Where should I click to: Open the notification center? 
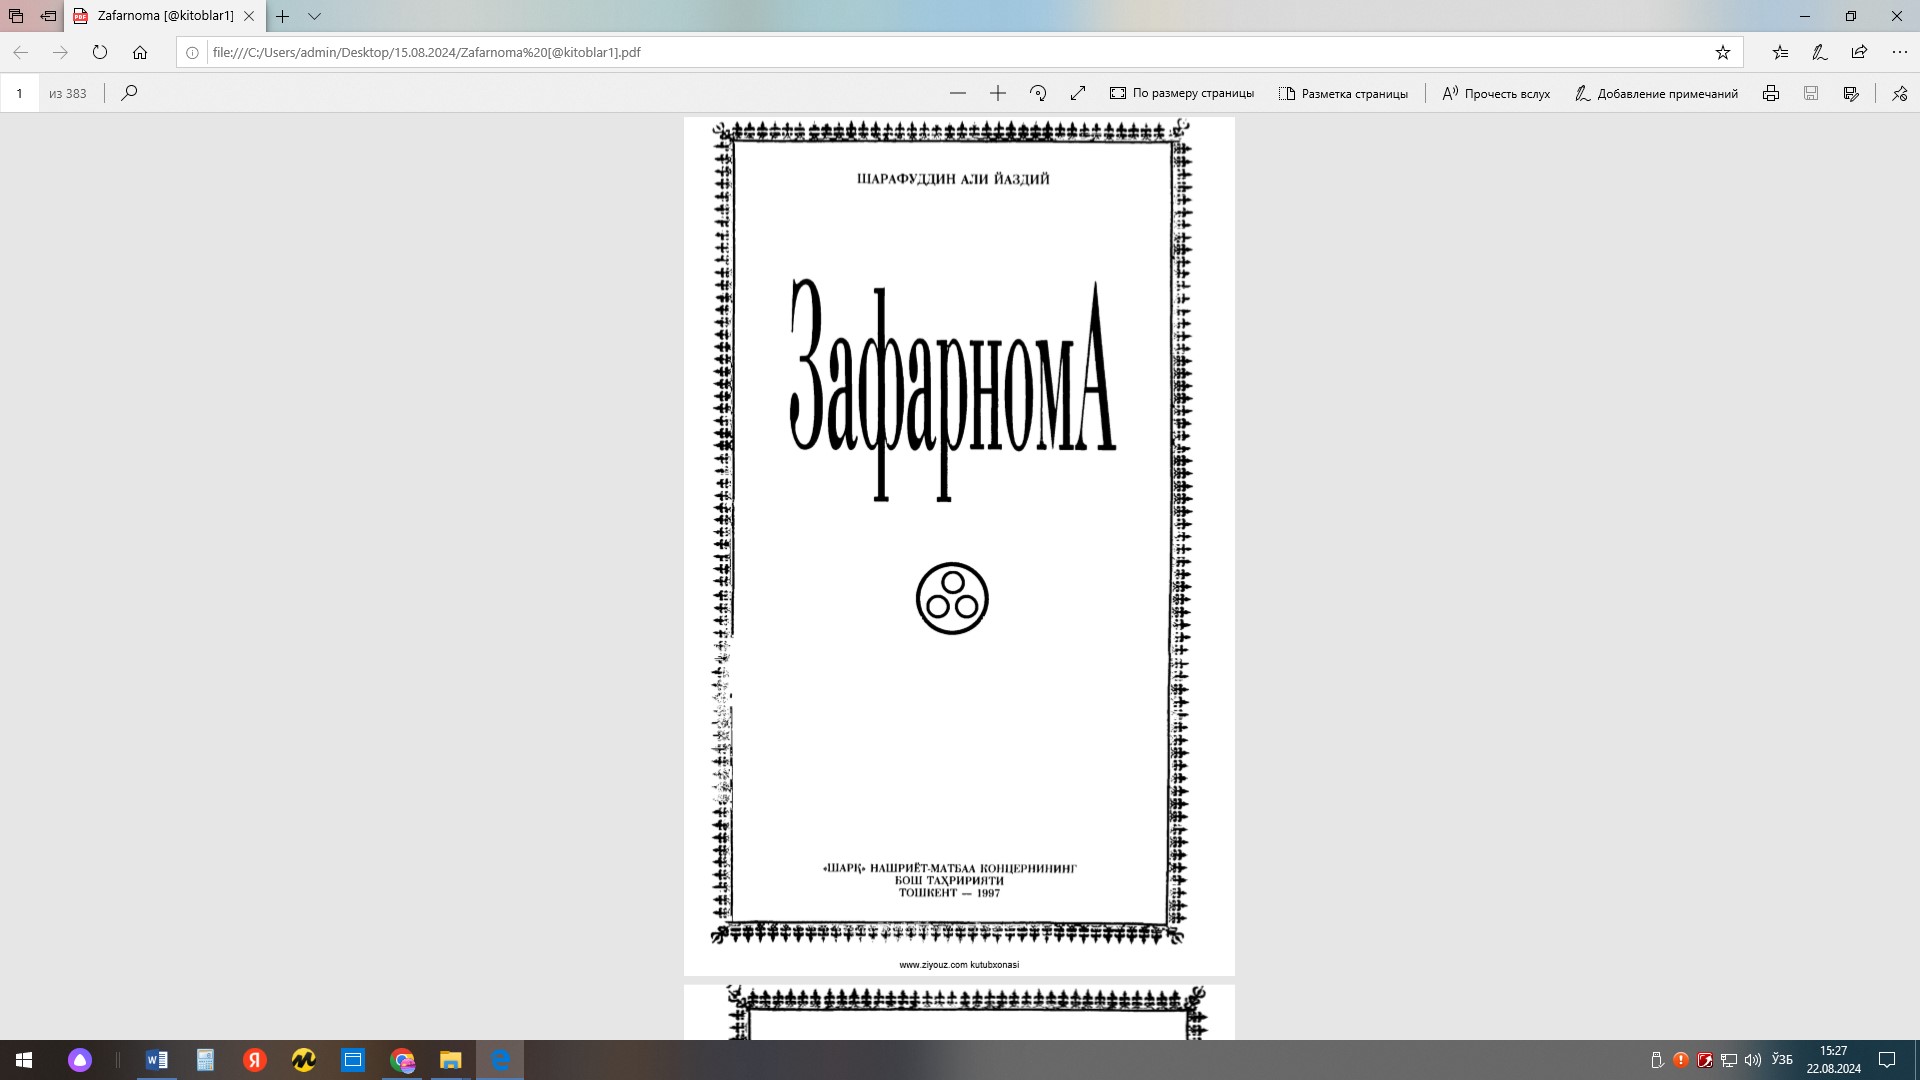[1887, 1060]
